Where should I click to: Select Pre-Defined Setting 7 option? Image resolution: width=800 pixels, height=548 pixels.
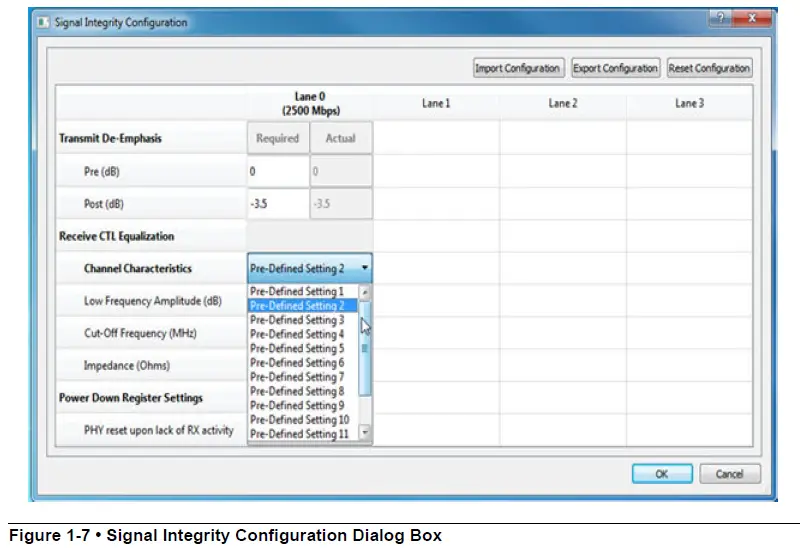[x=303, y=377]
